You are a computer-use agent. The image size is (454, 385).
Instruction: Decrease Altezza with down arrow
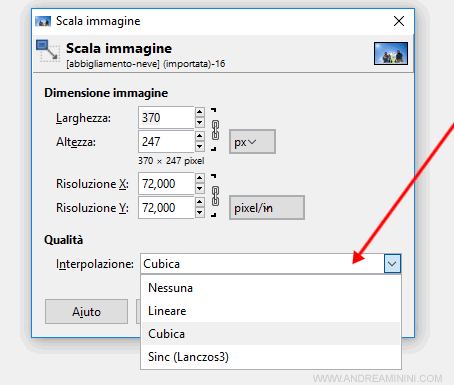(x=200, y=146)
